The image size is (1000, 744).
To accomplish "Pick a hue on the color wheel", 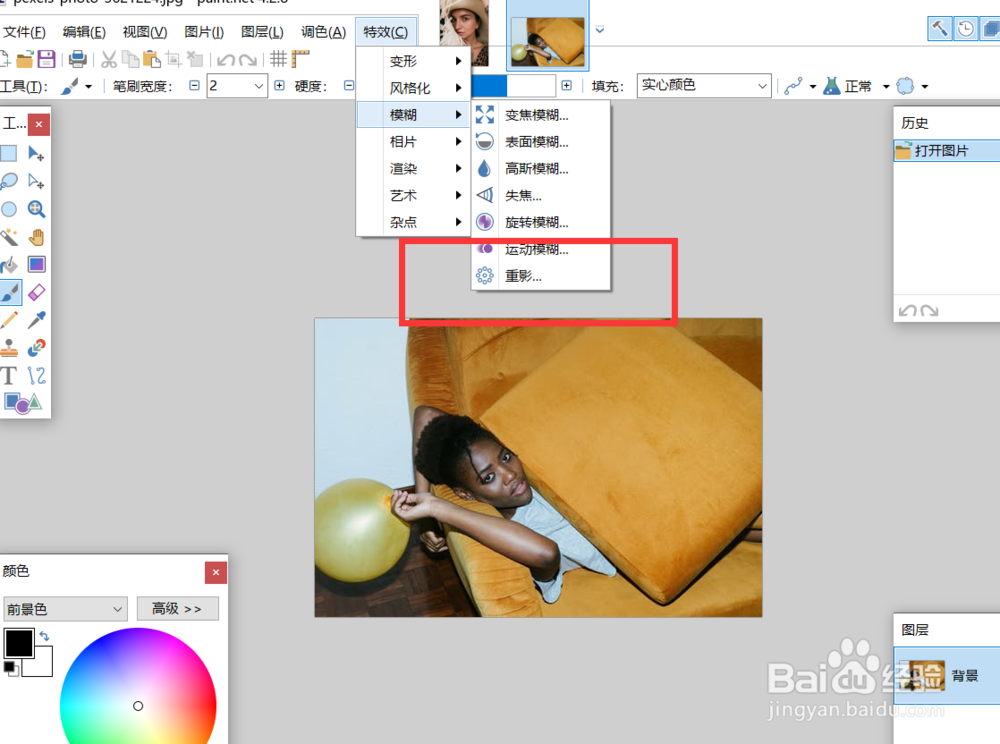I will [138, 685].
